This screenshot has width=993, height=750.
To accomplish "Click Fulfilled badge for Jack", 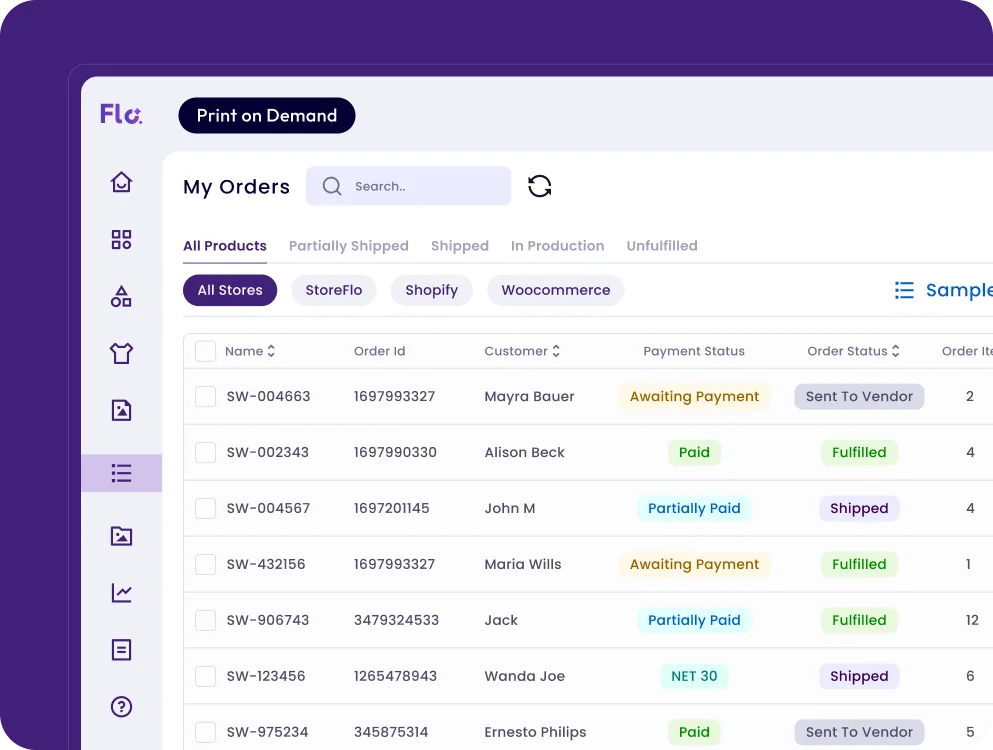I will pos(859,620).
